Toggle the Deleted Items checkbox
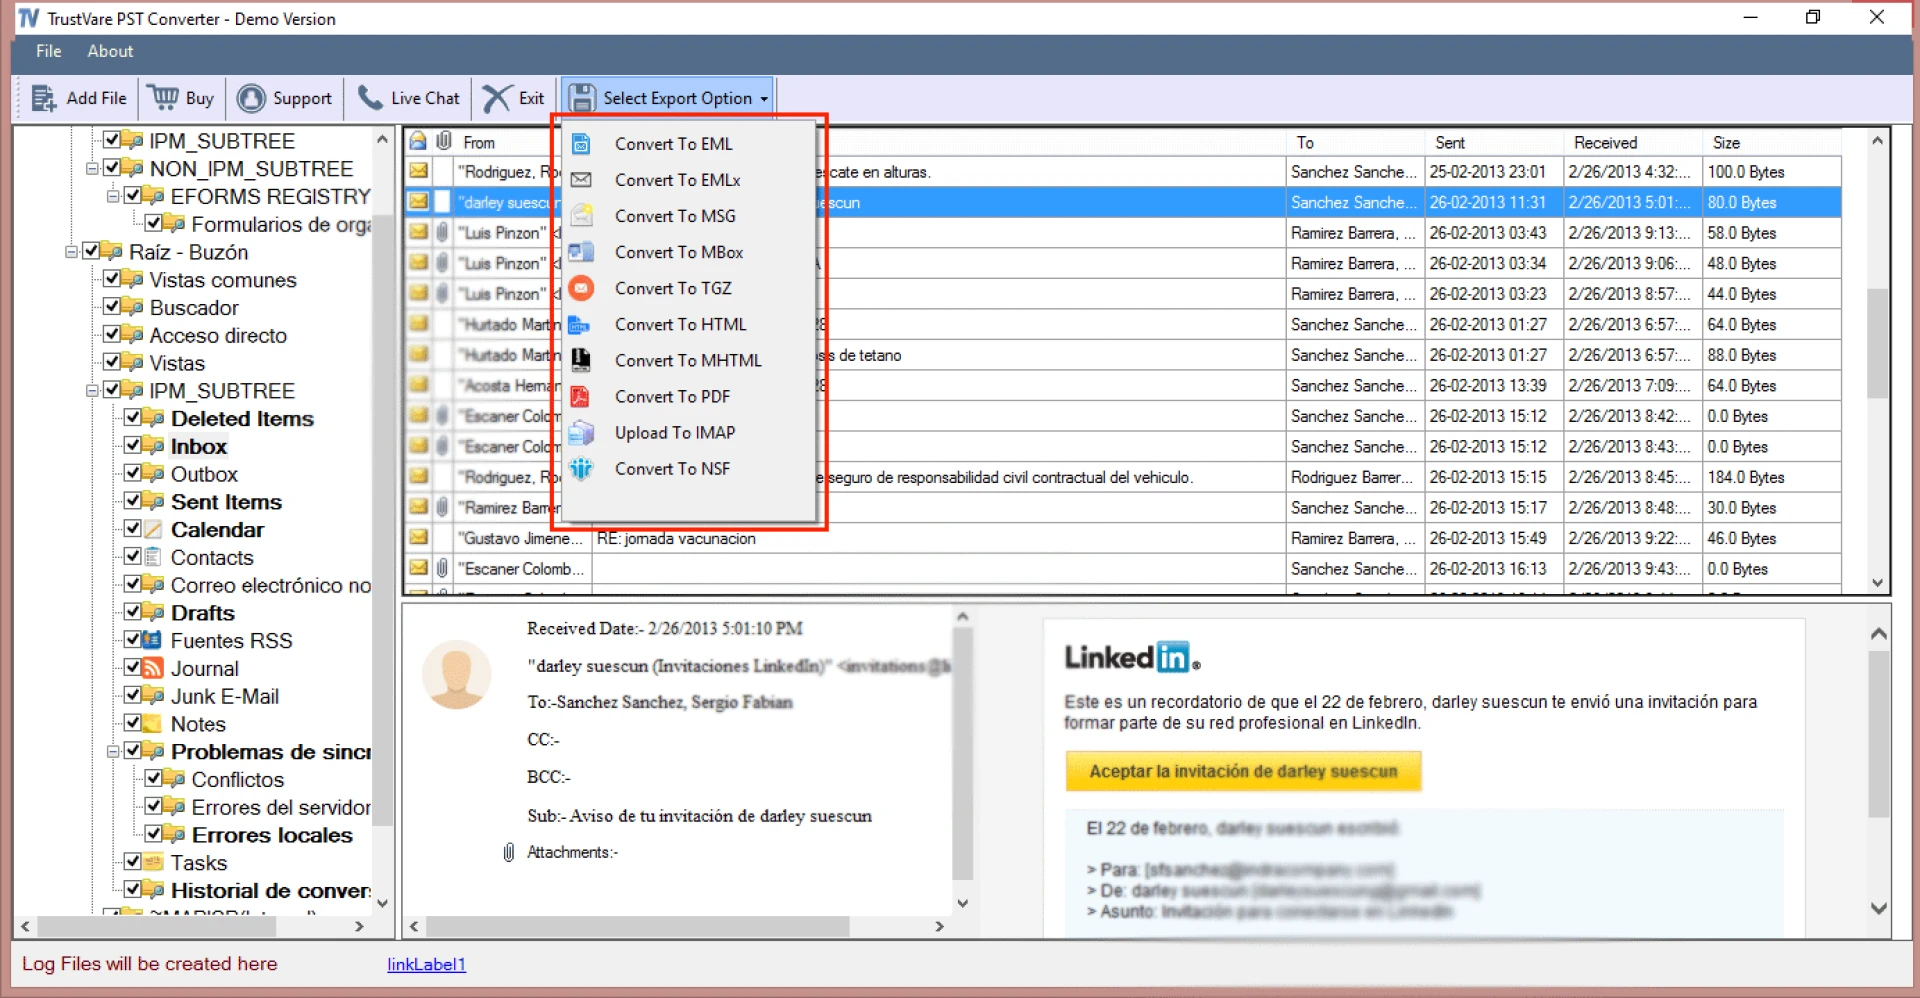 coord(135,419)
